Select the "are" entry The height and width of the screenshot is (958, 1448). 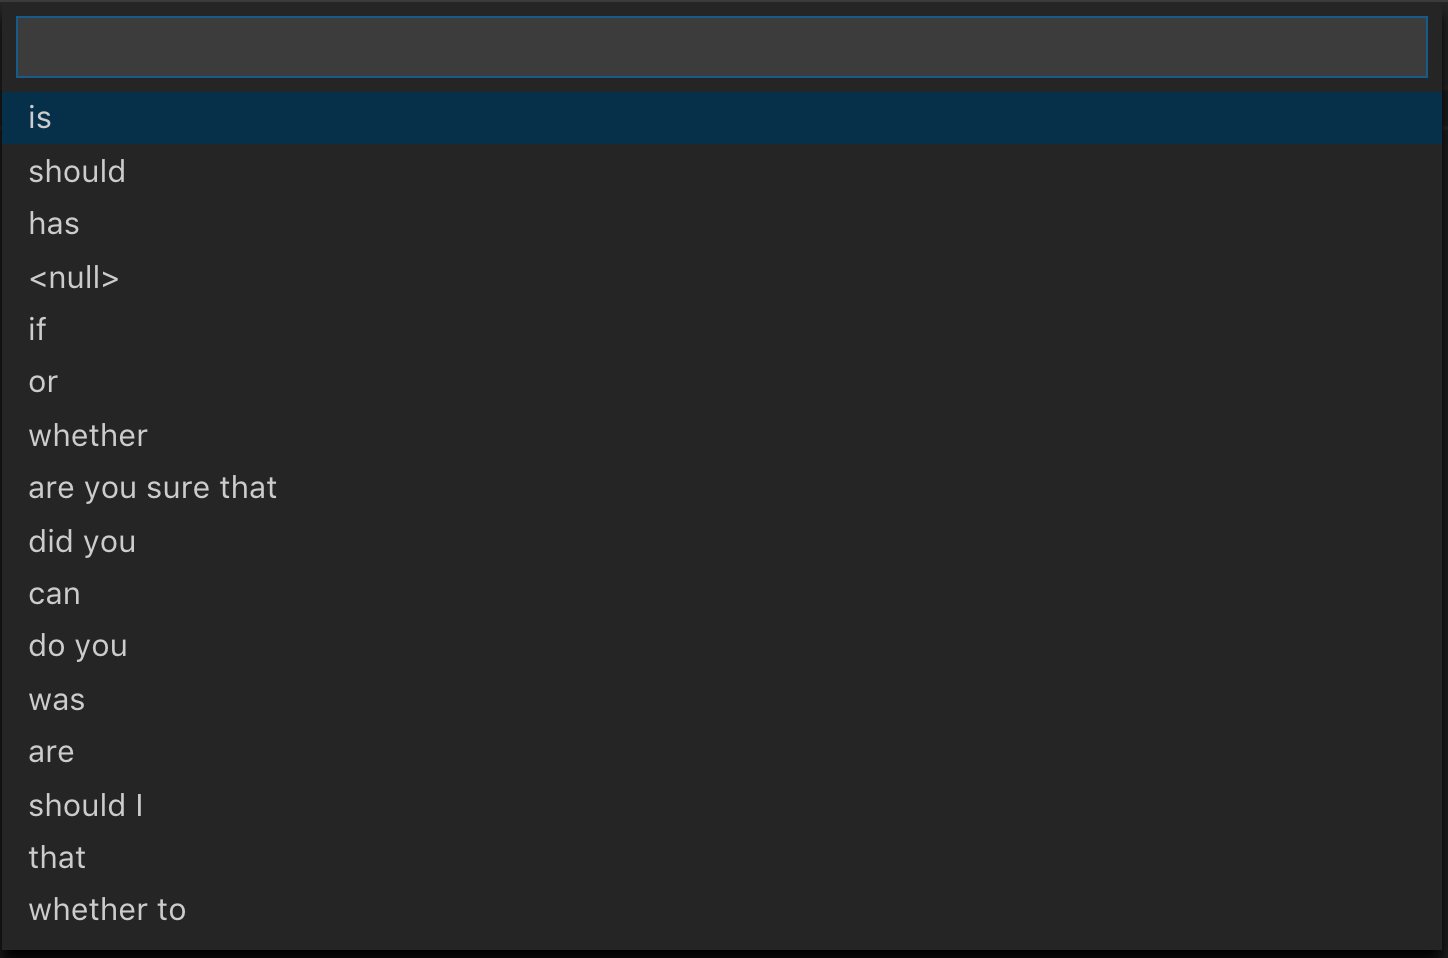(x=721, y=752)
